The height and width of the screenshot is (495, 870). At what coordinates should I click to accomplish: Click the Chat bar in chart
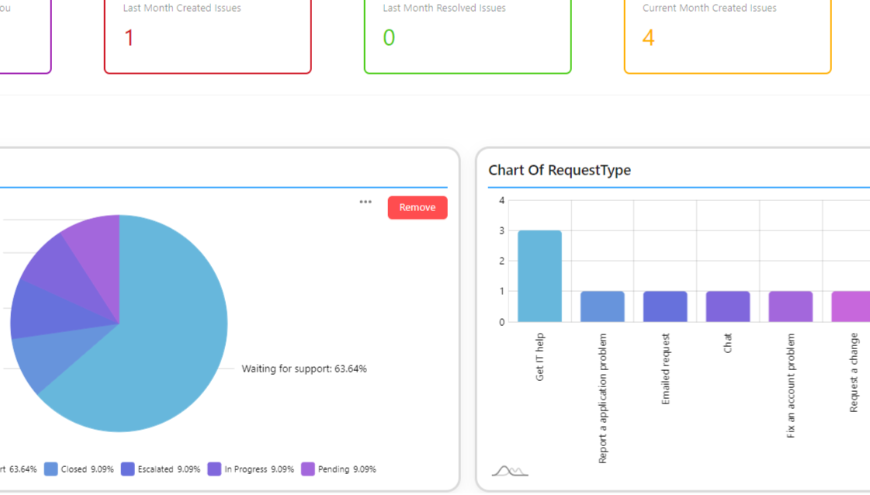[x=727, y=306]
